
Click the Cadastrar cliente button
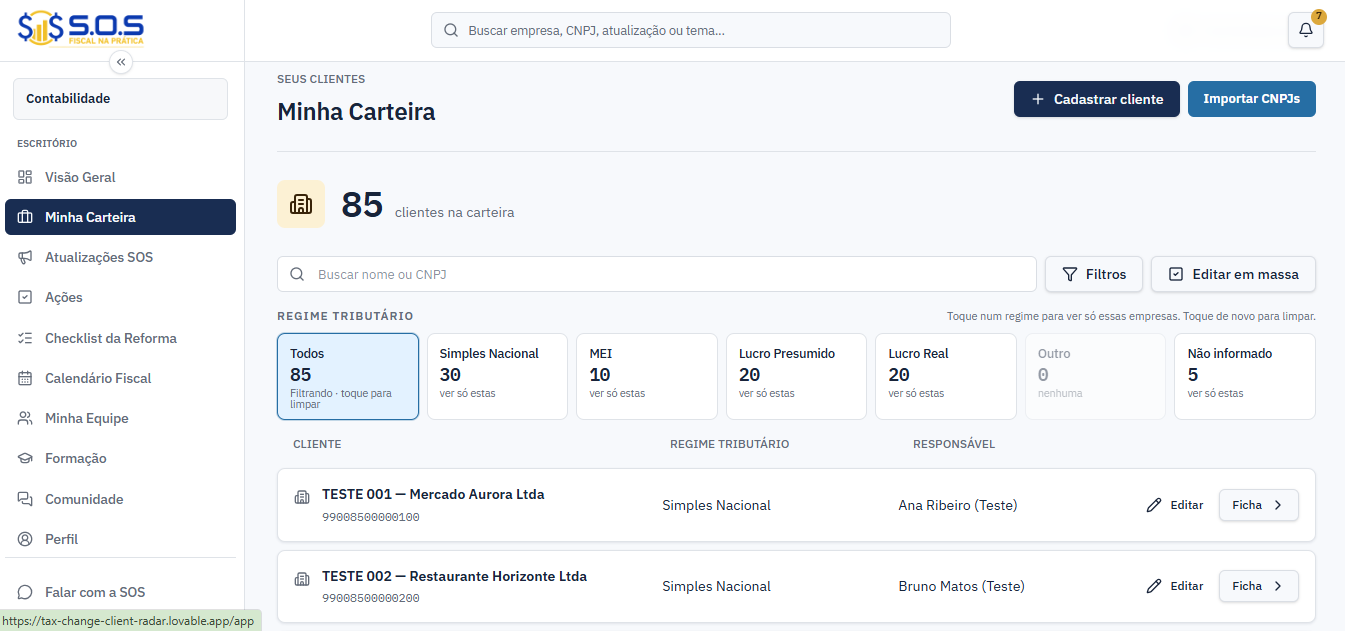click(x=1097, y=99)
